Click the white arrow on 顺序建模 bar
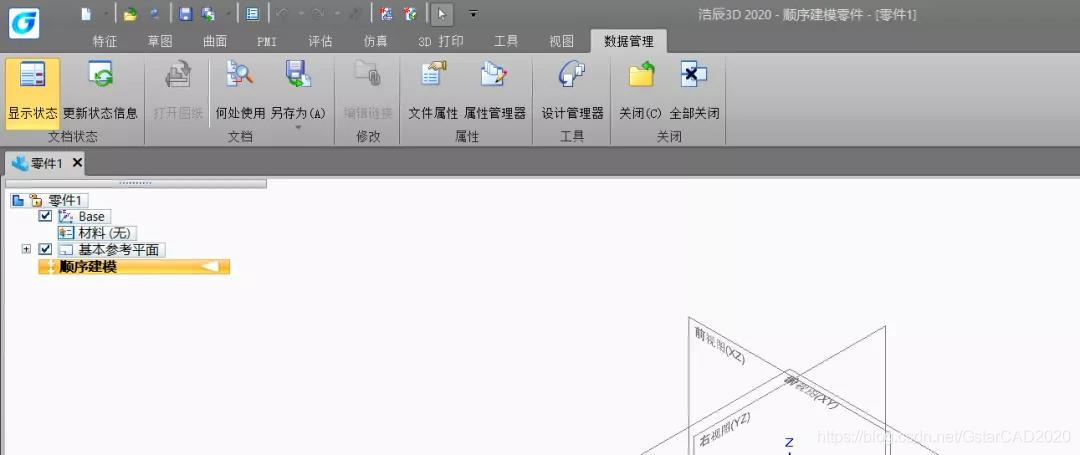Viewport: 1080px width, 455px height. [211, 266]
